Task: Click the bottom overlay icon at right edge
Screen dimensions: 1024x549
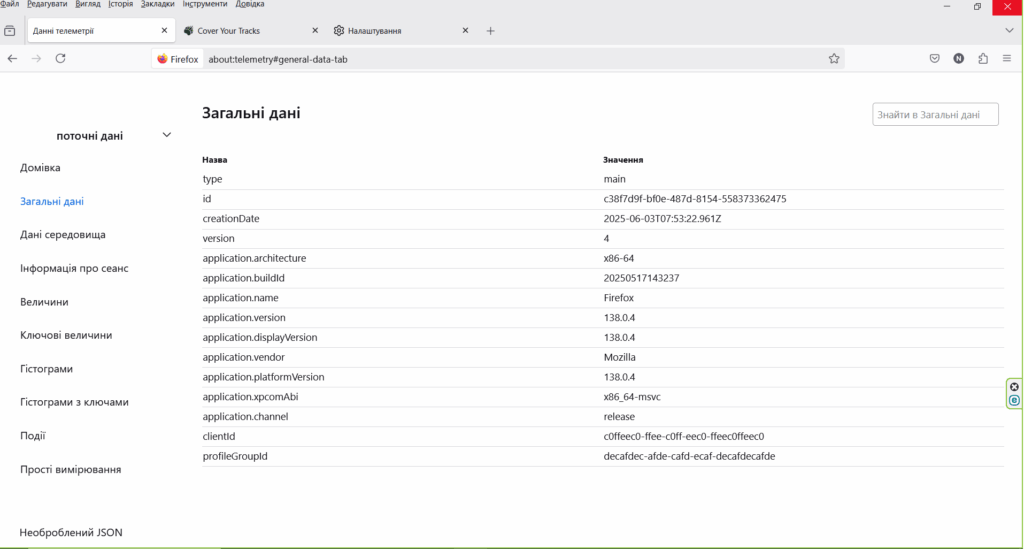Action: 1014,400
